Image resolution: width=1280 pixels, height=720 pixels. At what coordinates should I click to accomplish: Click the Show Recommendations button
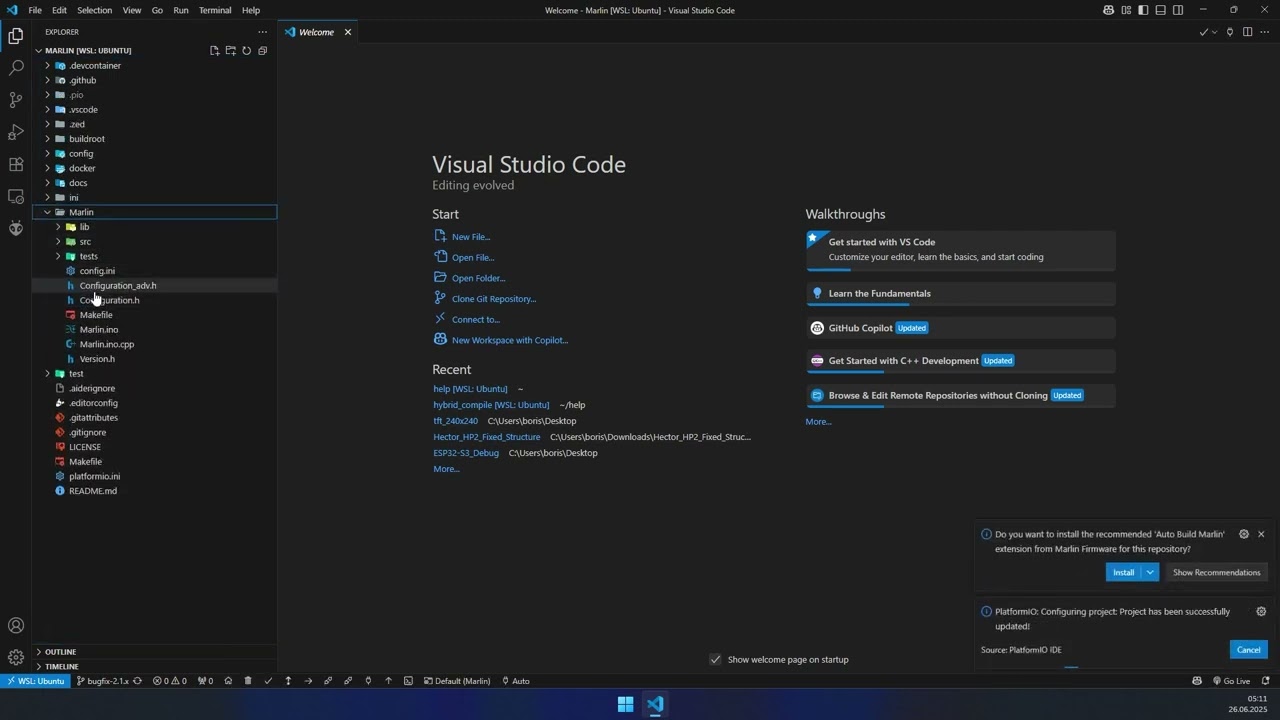(x=1216, y=572)
